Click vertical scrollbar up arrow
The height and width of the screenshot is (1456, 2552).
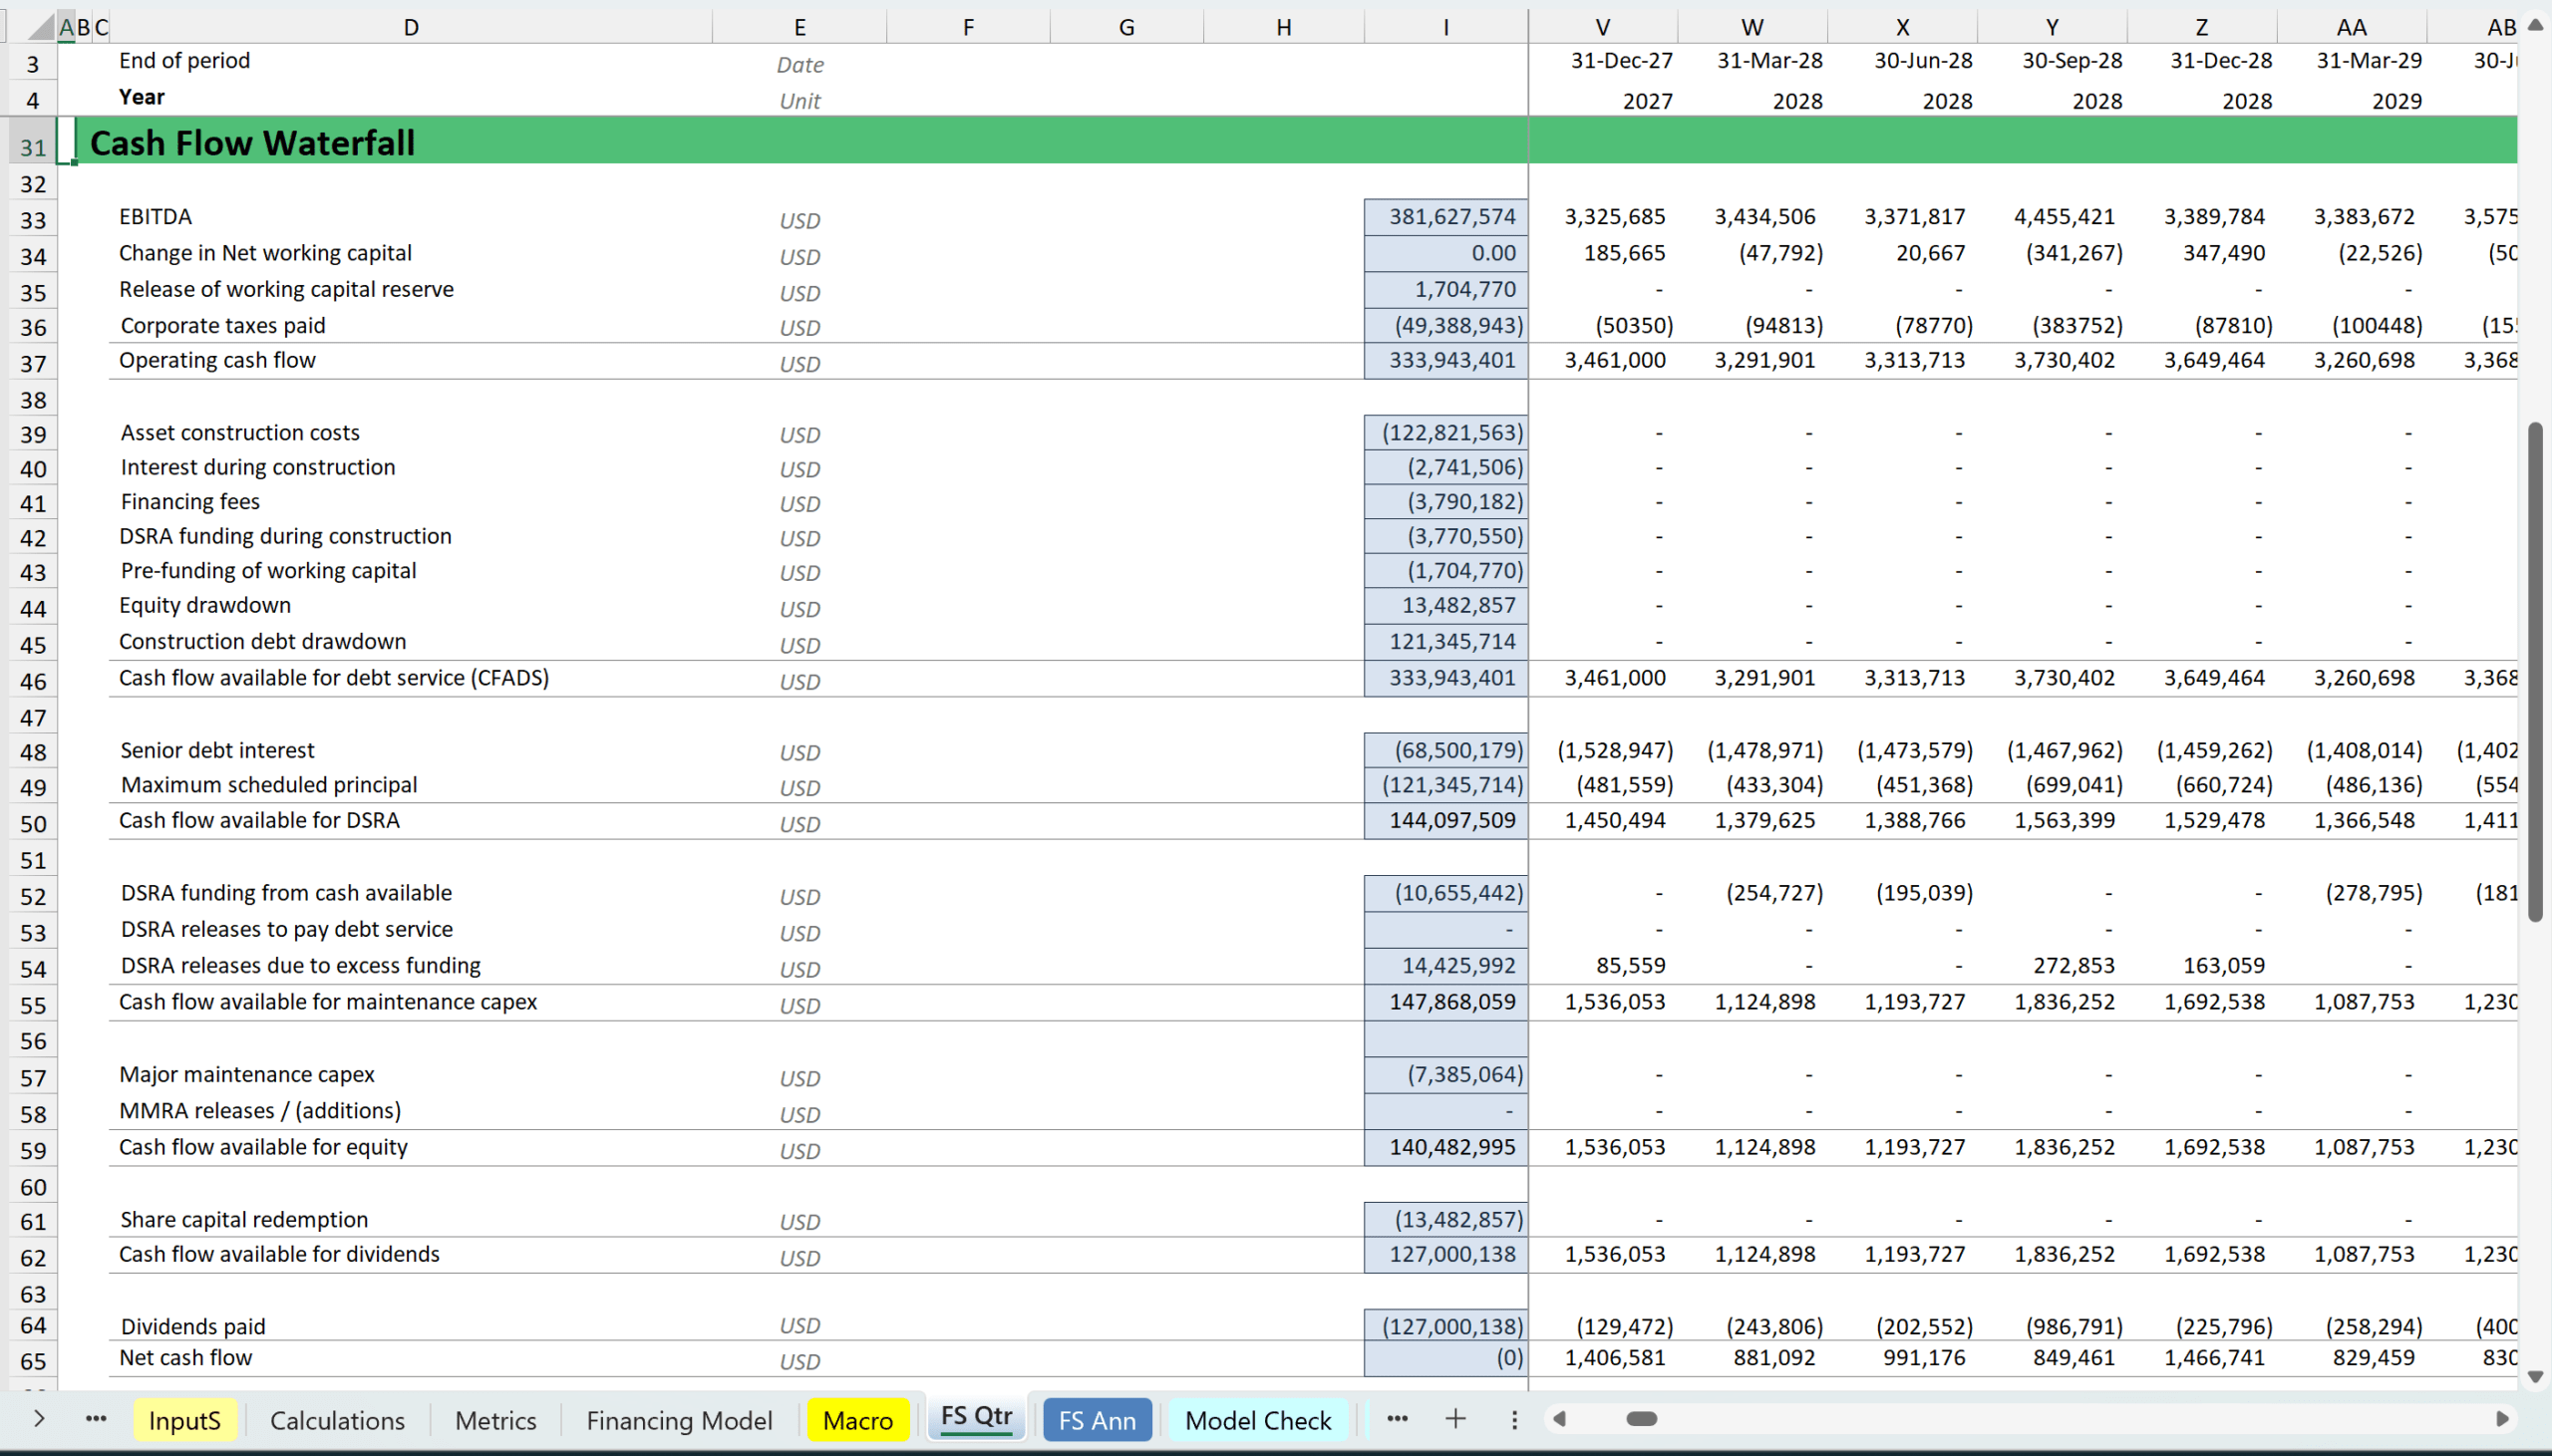tap(2535, 25)
